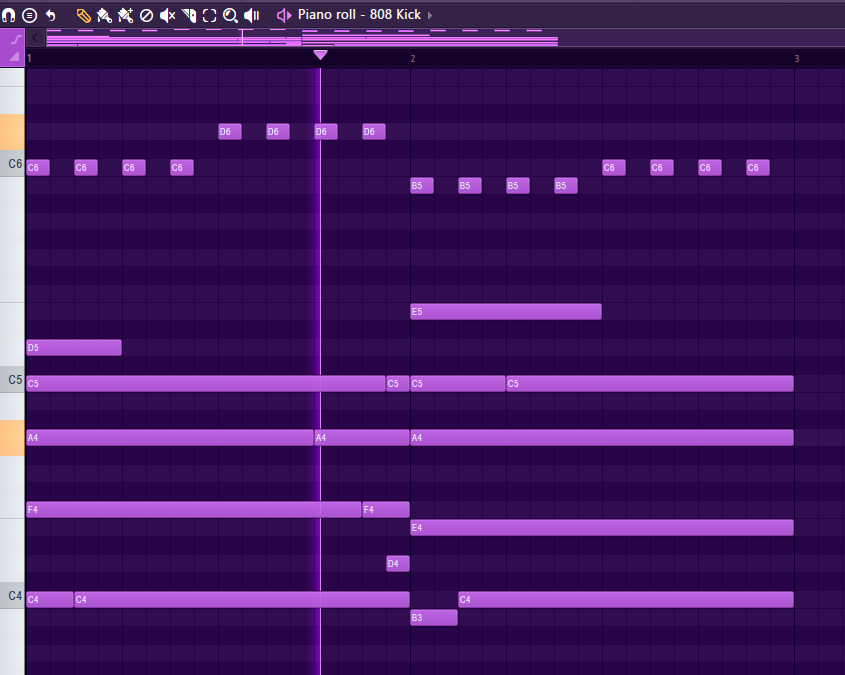Select the Draw pencil tool
The height and width of the screenshot is (675, 845).
[84, 15]
